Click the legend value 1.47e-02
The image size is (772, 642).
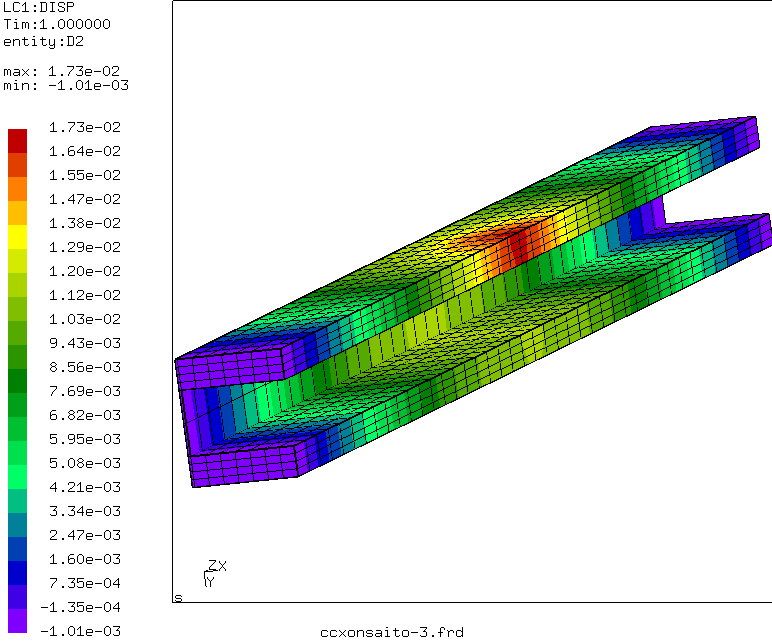(85, 199)
